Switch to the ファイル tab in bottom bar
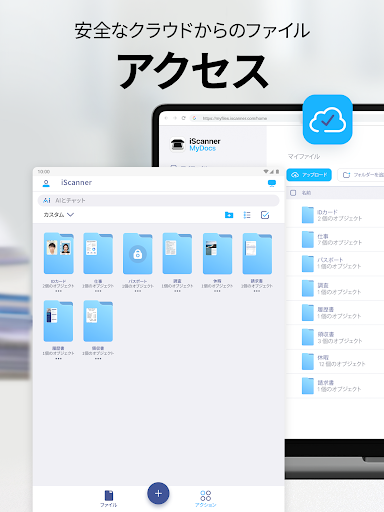384x512 pixels. click(109, 499)
